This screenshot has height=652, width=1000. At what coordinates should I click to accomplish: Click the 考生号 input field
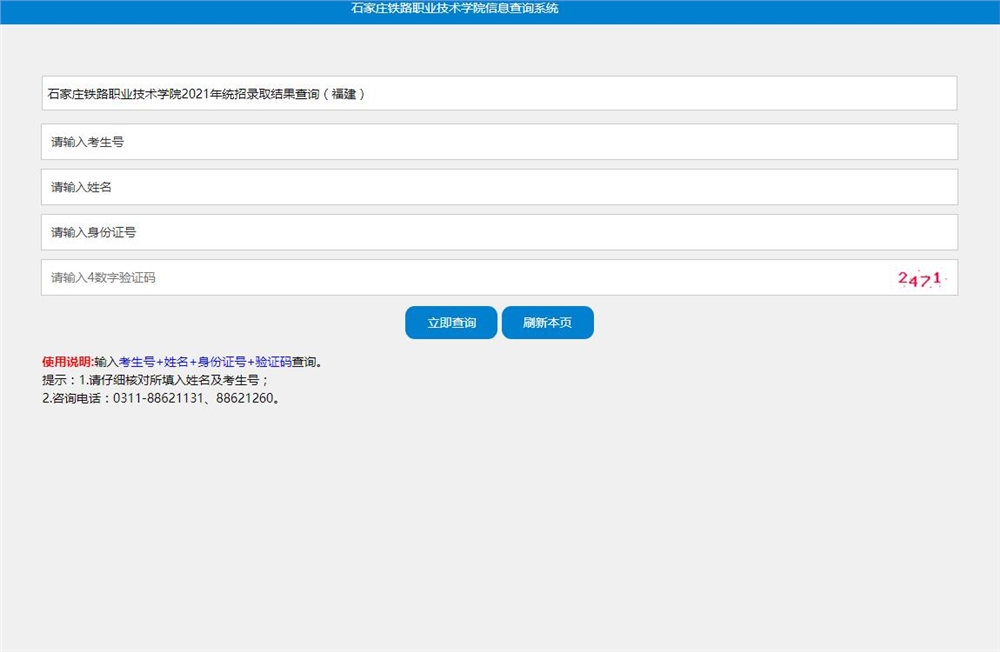click(x=499, y=142)
